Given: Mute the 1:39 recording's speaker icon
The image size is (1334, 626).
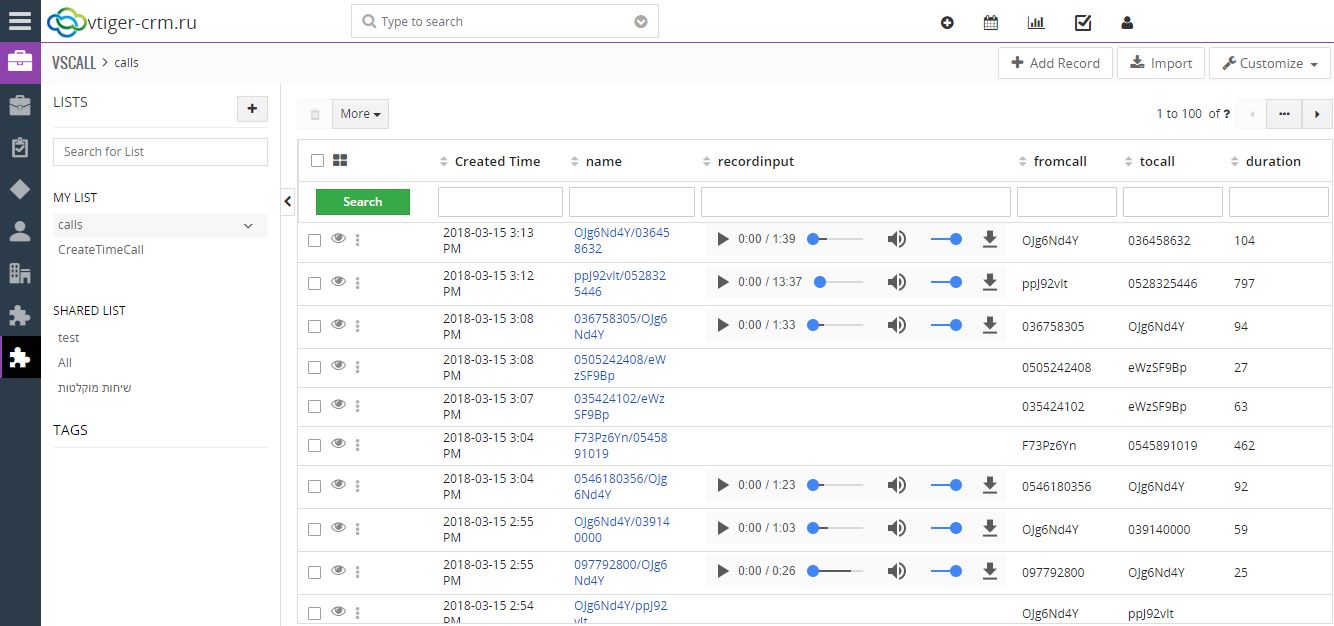Looking at the screenshot, I should [x=897, y=239].
